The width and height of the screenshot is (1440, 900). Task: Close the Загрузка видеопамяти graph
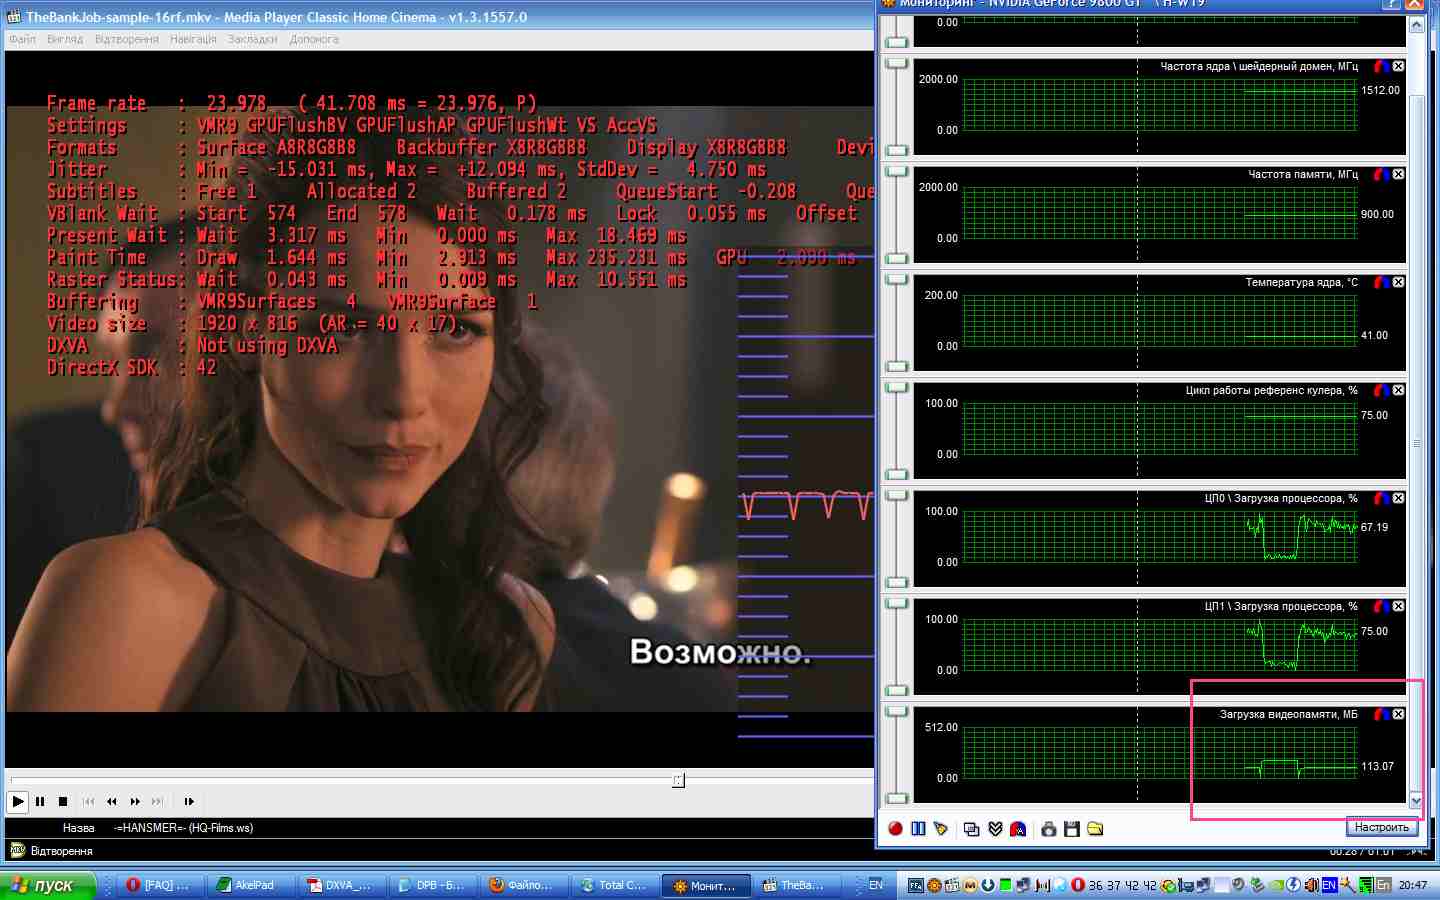click(1398, 714)
